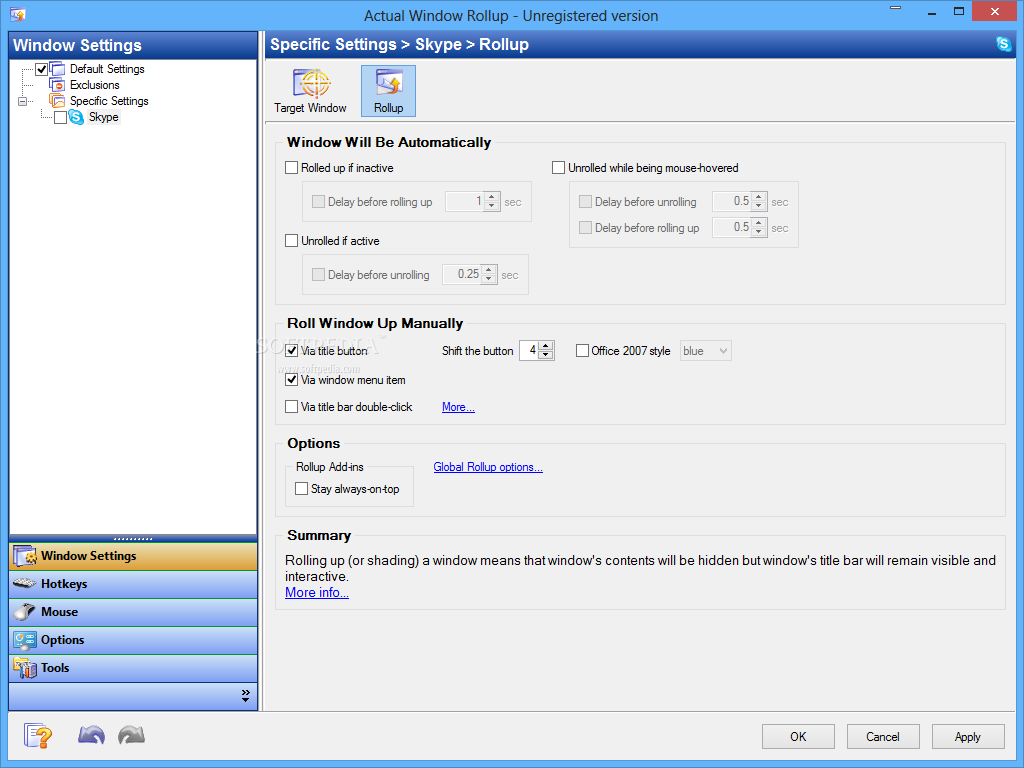Open the Window Settings navigation pane
The height and width of the screenshot is (768, 1024).
(x=133, y=556)
